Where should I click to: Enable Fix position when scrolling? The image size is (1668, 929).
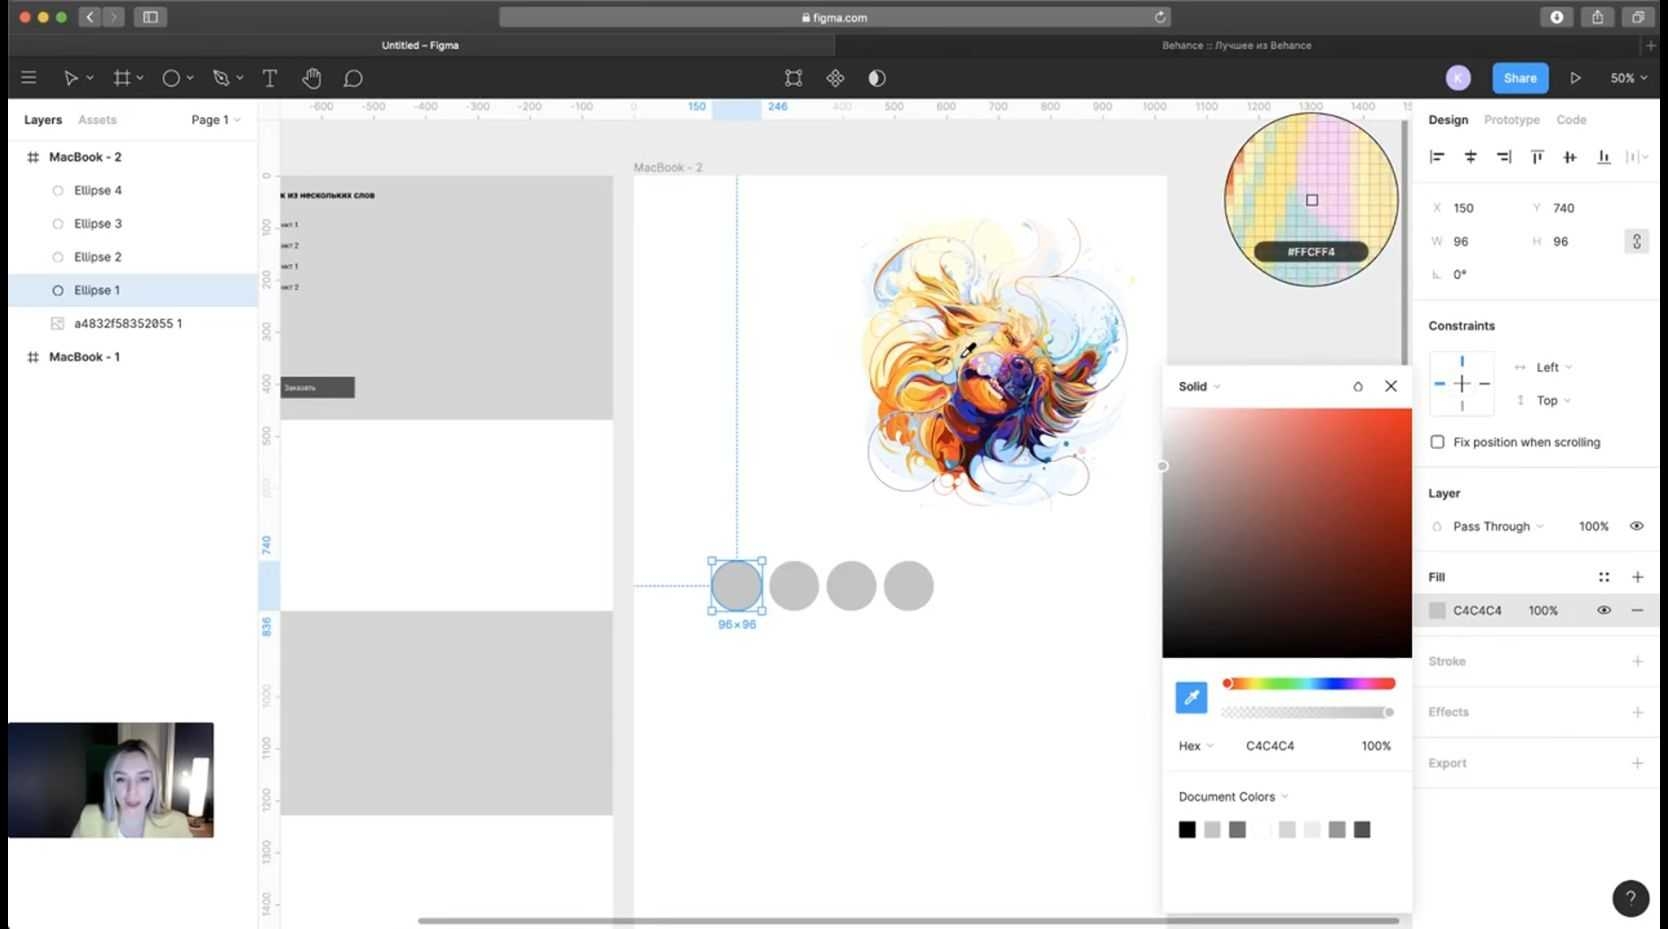pyautogui.click(x=1437, y=442)
